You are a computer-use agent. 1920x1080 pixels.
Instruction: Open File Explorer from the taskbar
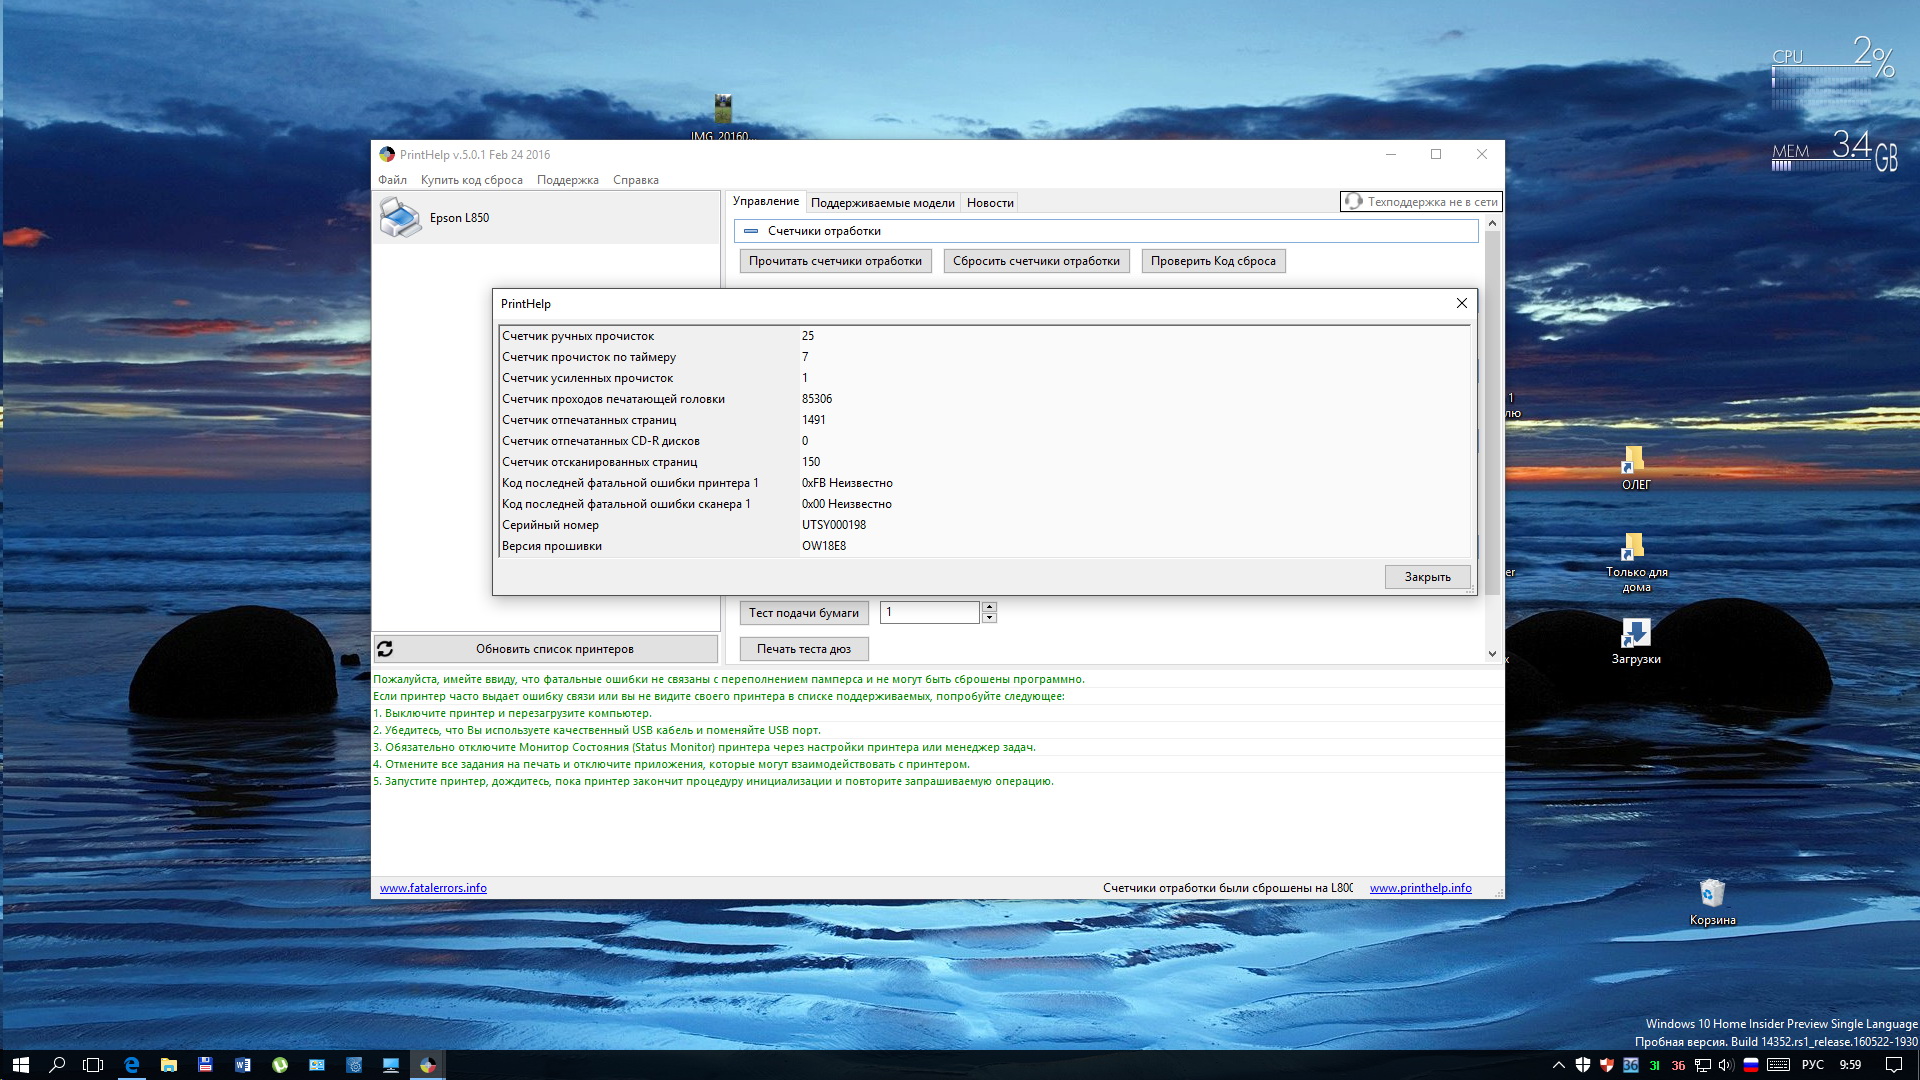tap(168, 1065)
